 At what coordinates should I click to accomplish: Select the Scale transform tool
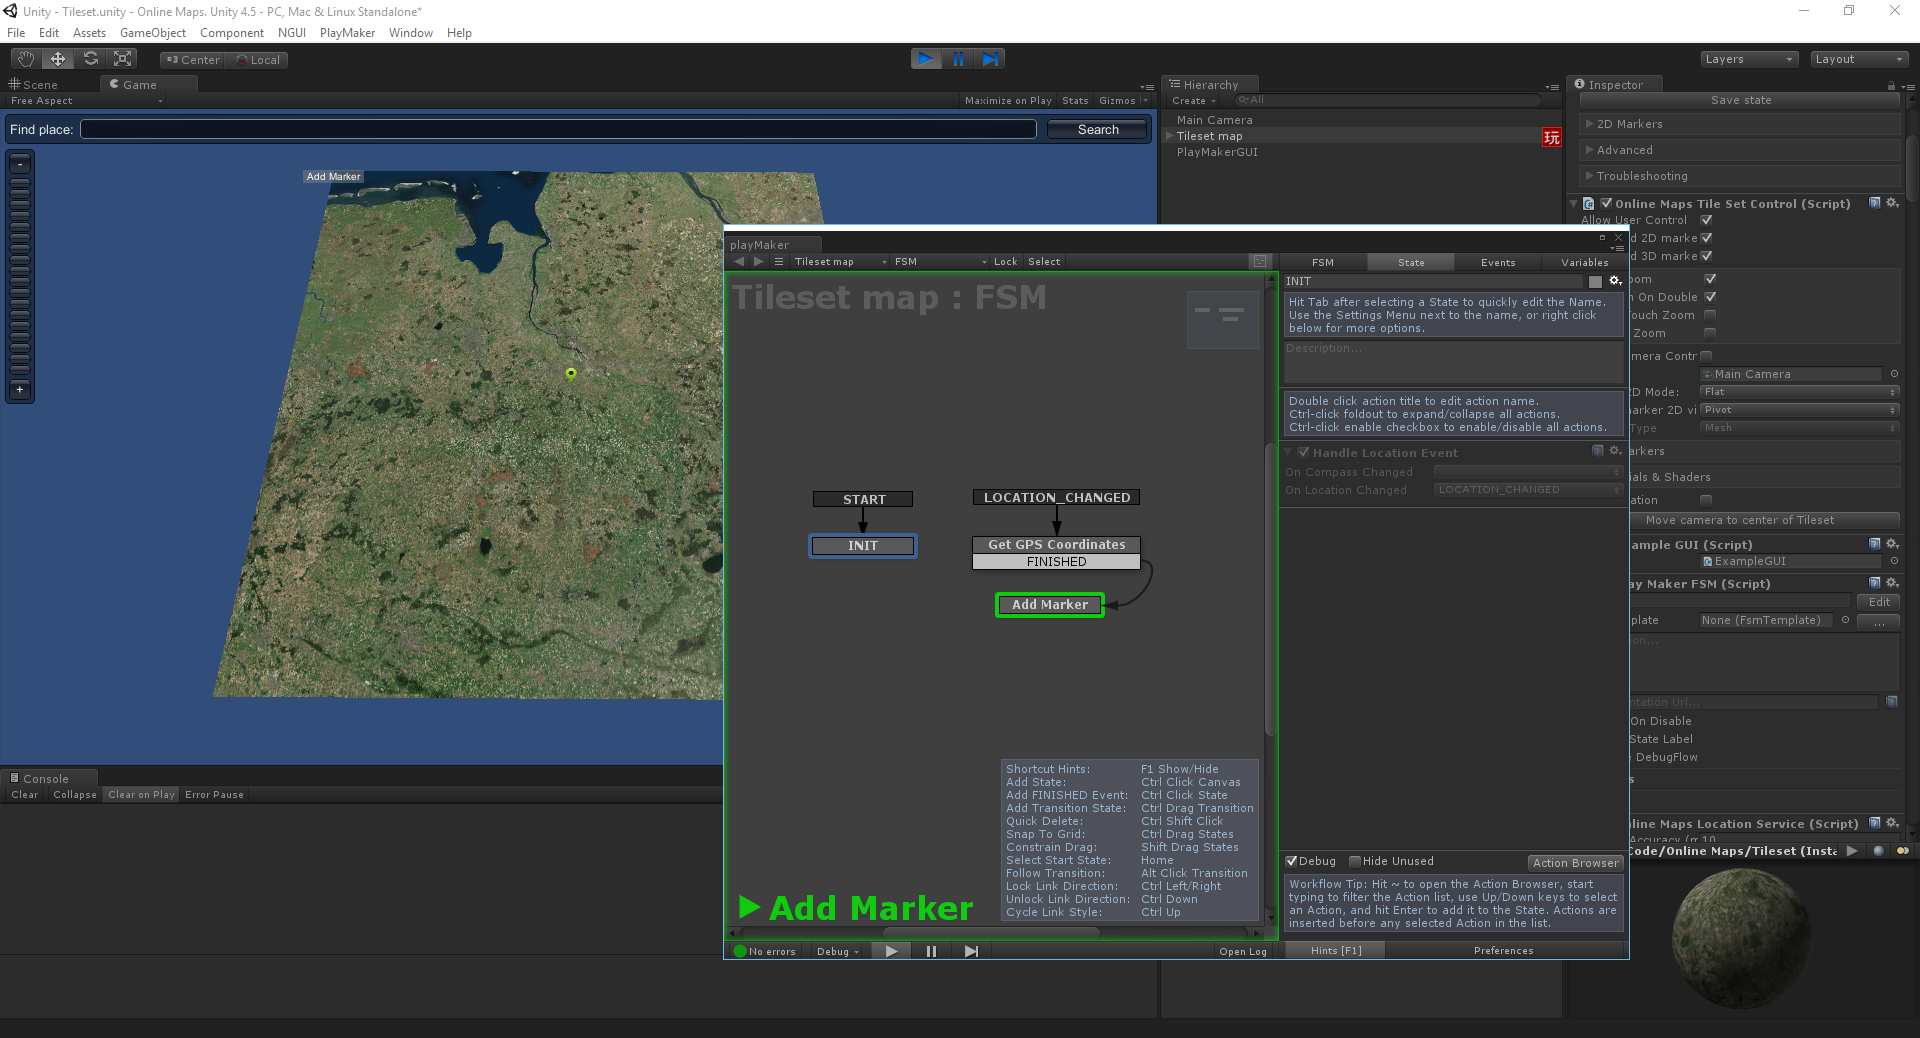click(x=123, y=59)
